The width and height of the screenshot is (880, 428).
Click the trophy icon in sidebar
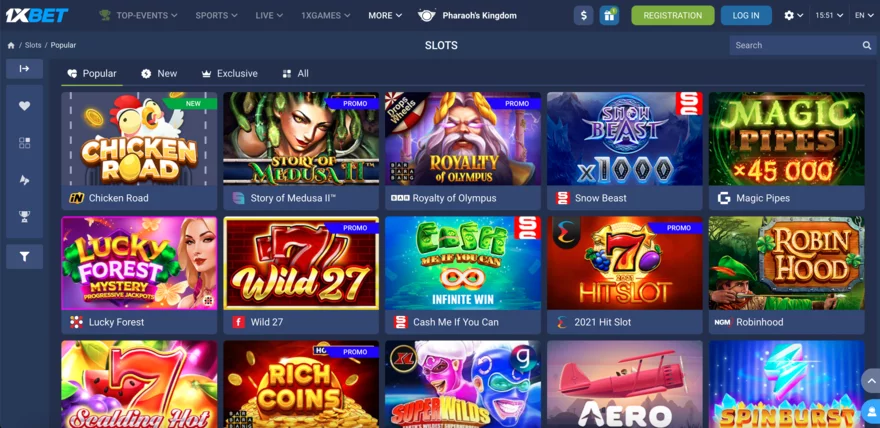(x=24, y=217)
